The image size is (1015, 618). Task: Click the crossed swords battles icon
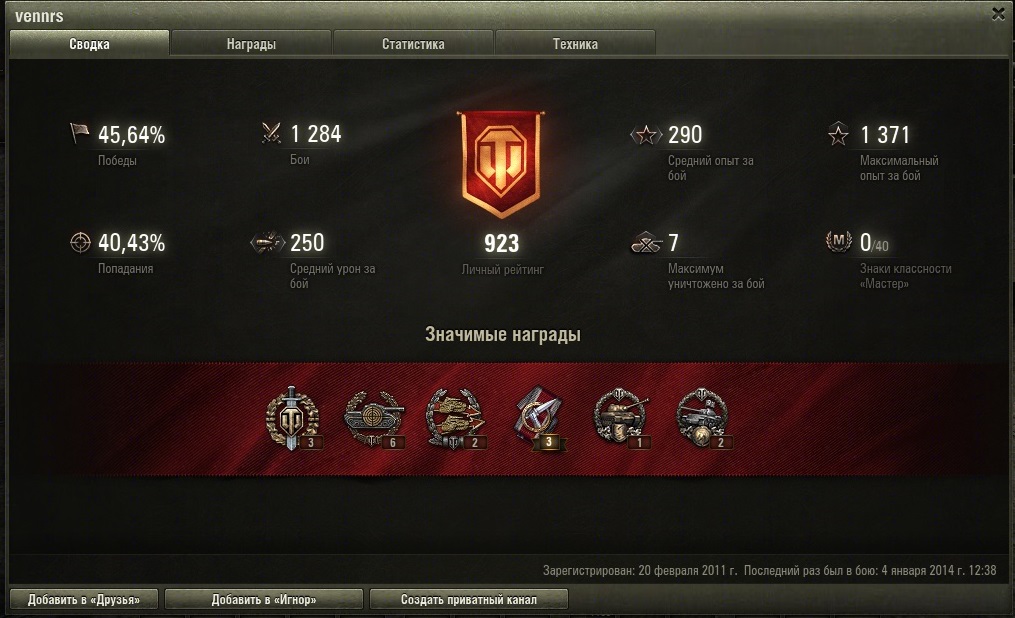(x=271, y=133)
